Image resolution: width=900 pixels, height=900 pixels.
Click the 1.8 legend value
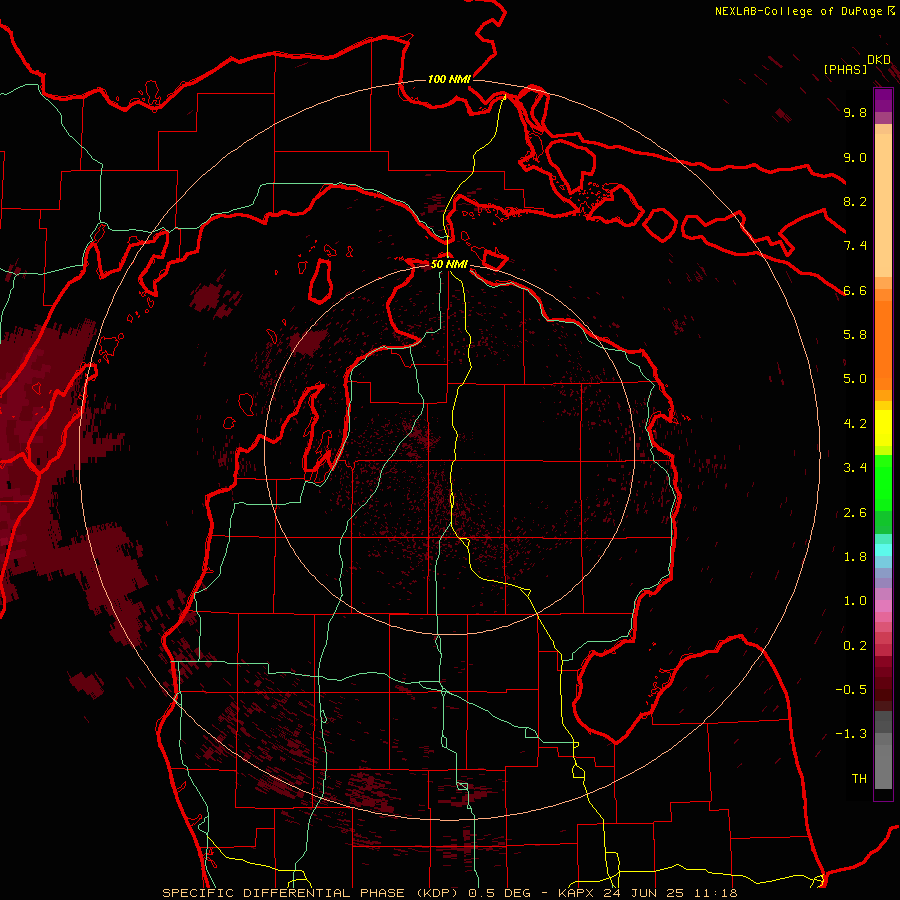pyautogui.click(x=855, y=556)
